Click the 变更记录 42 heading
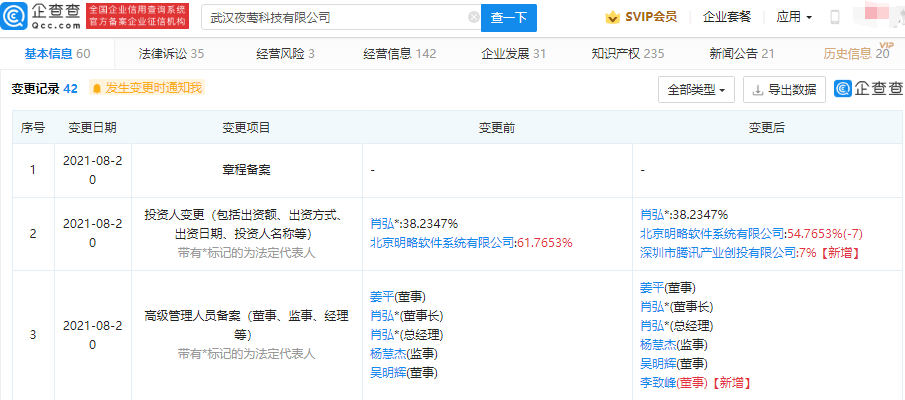The image size is (905, 400). click(x=44, y=89)
